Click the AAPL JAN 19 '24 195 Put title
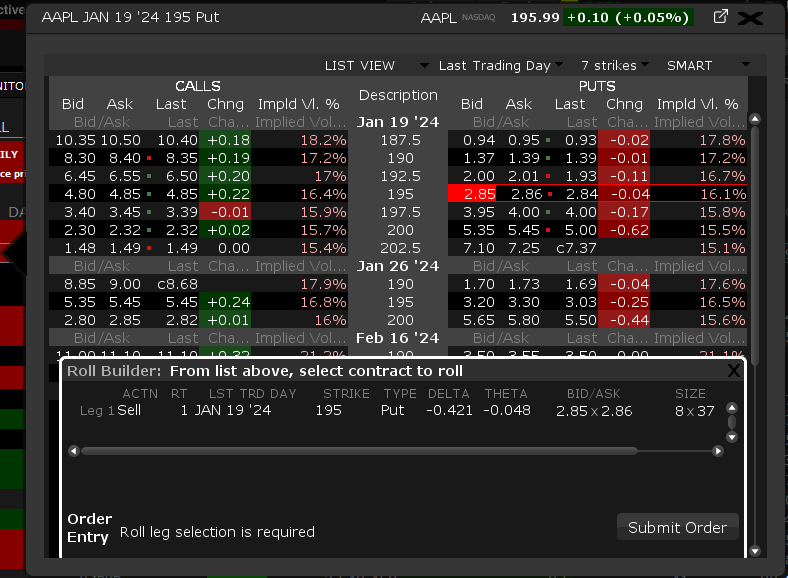The width and height of the screenshot is (788, 578). pos(131,17)
